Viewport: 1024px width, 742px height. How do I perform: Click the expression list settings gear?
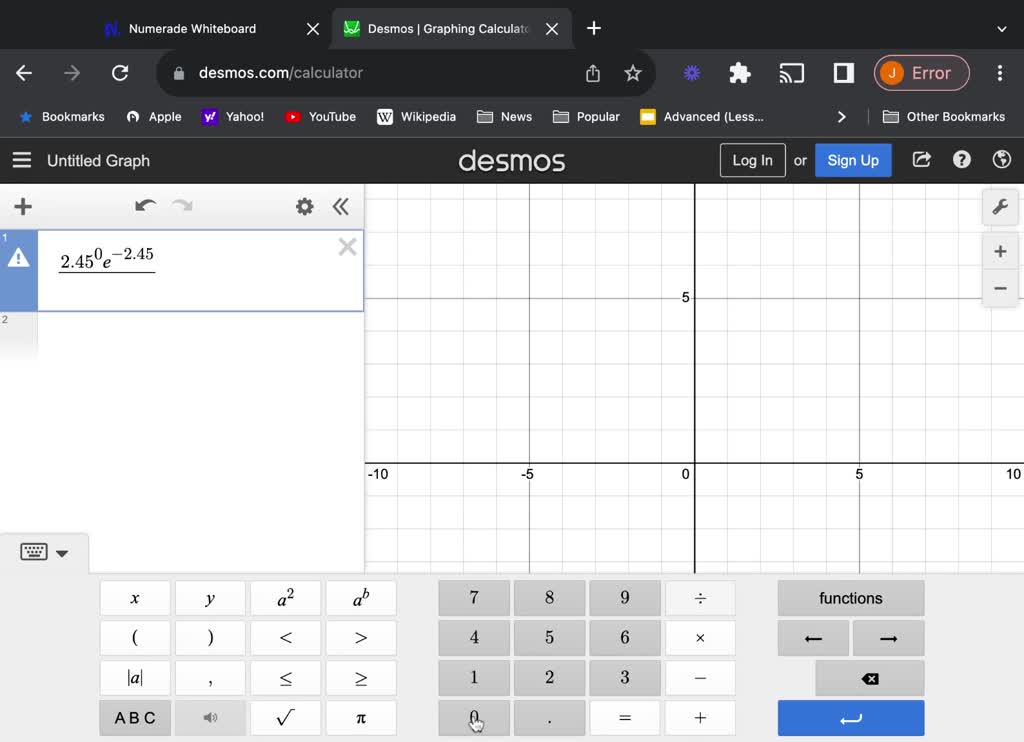pos(304,207)
